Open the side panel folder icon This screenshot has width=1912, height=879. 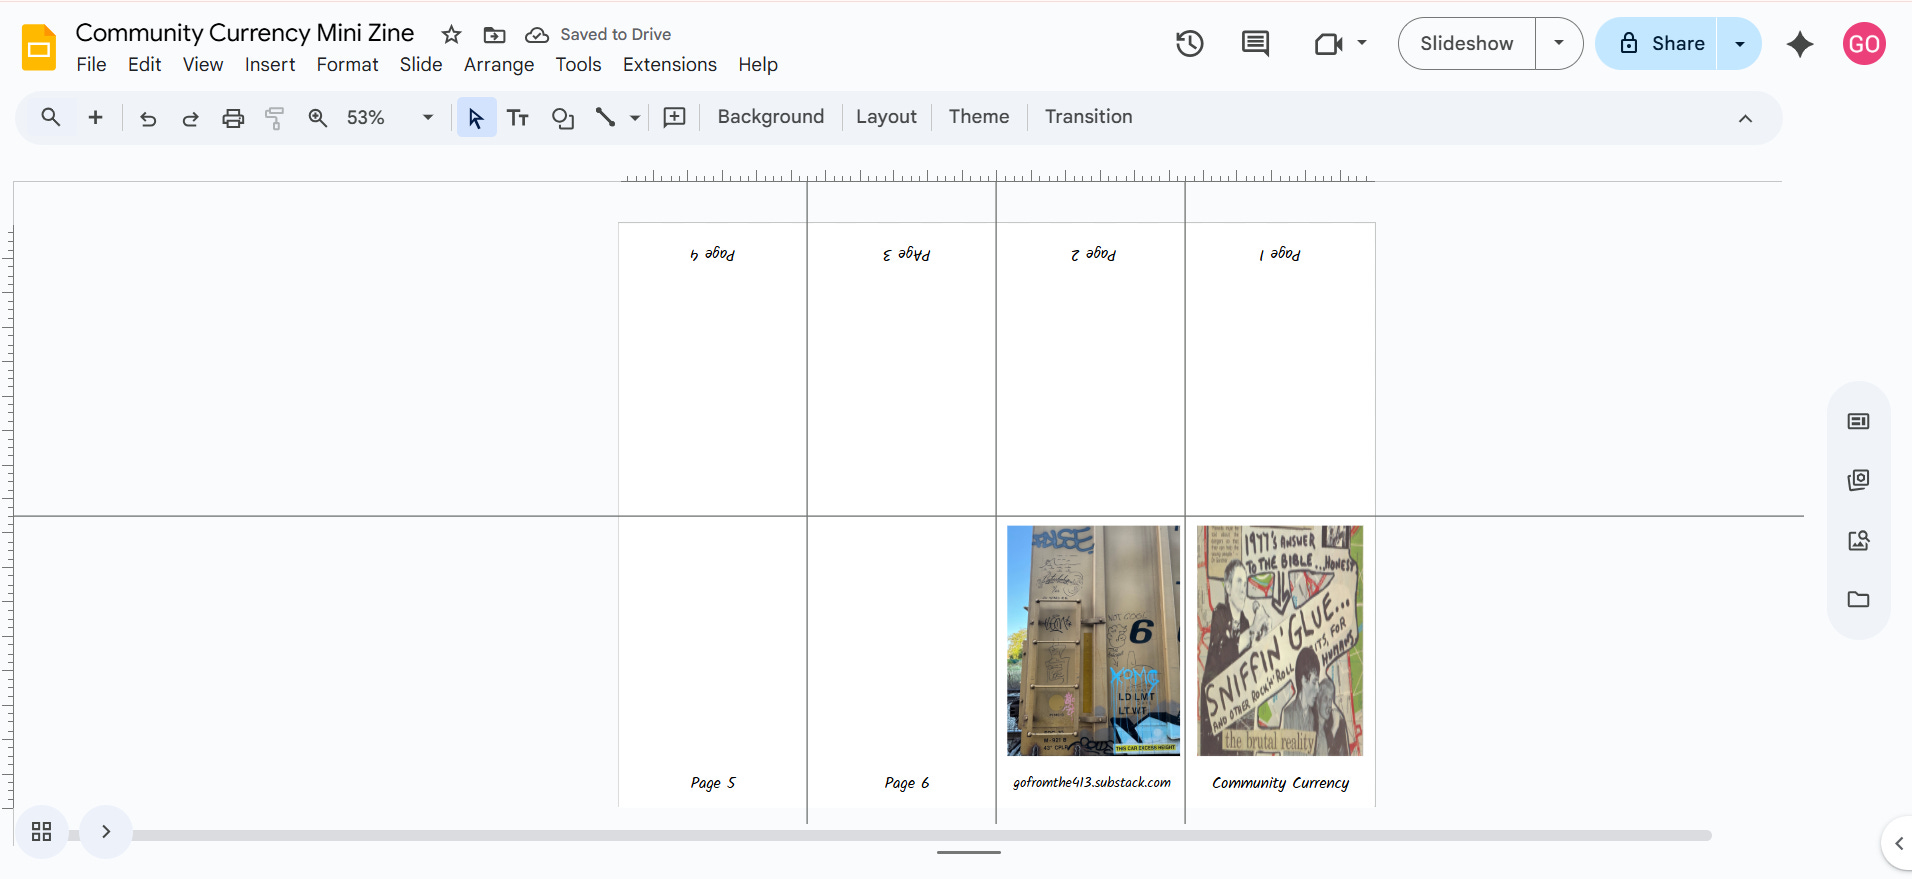click(x=1858, y=599)
